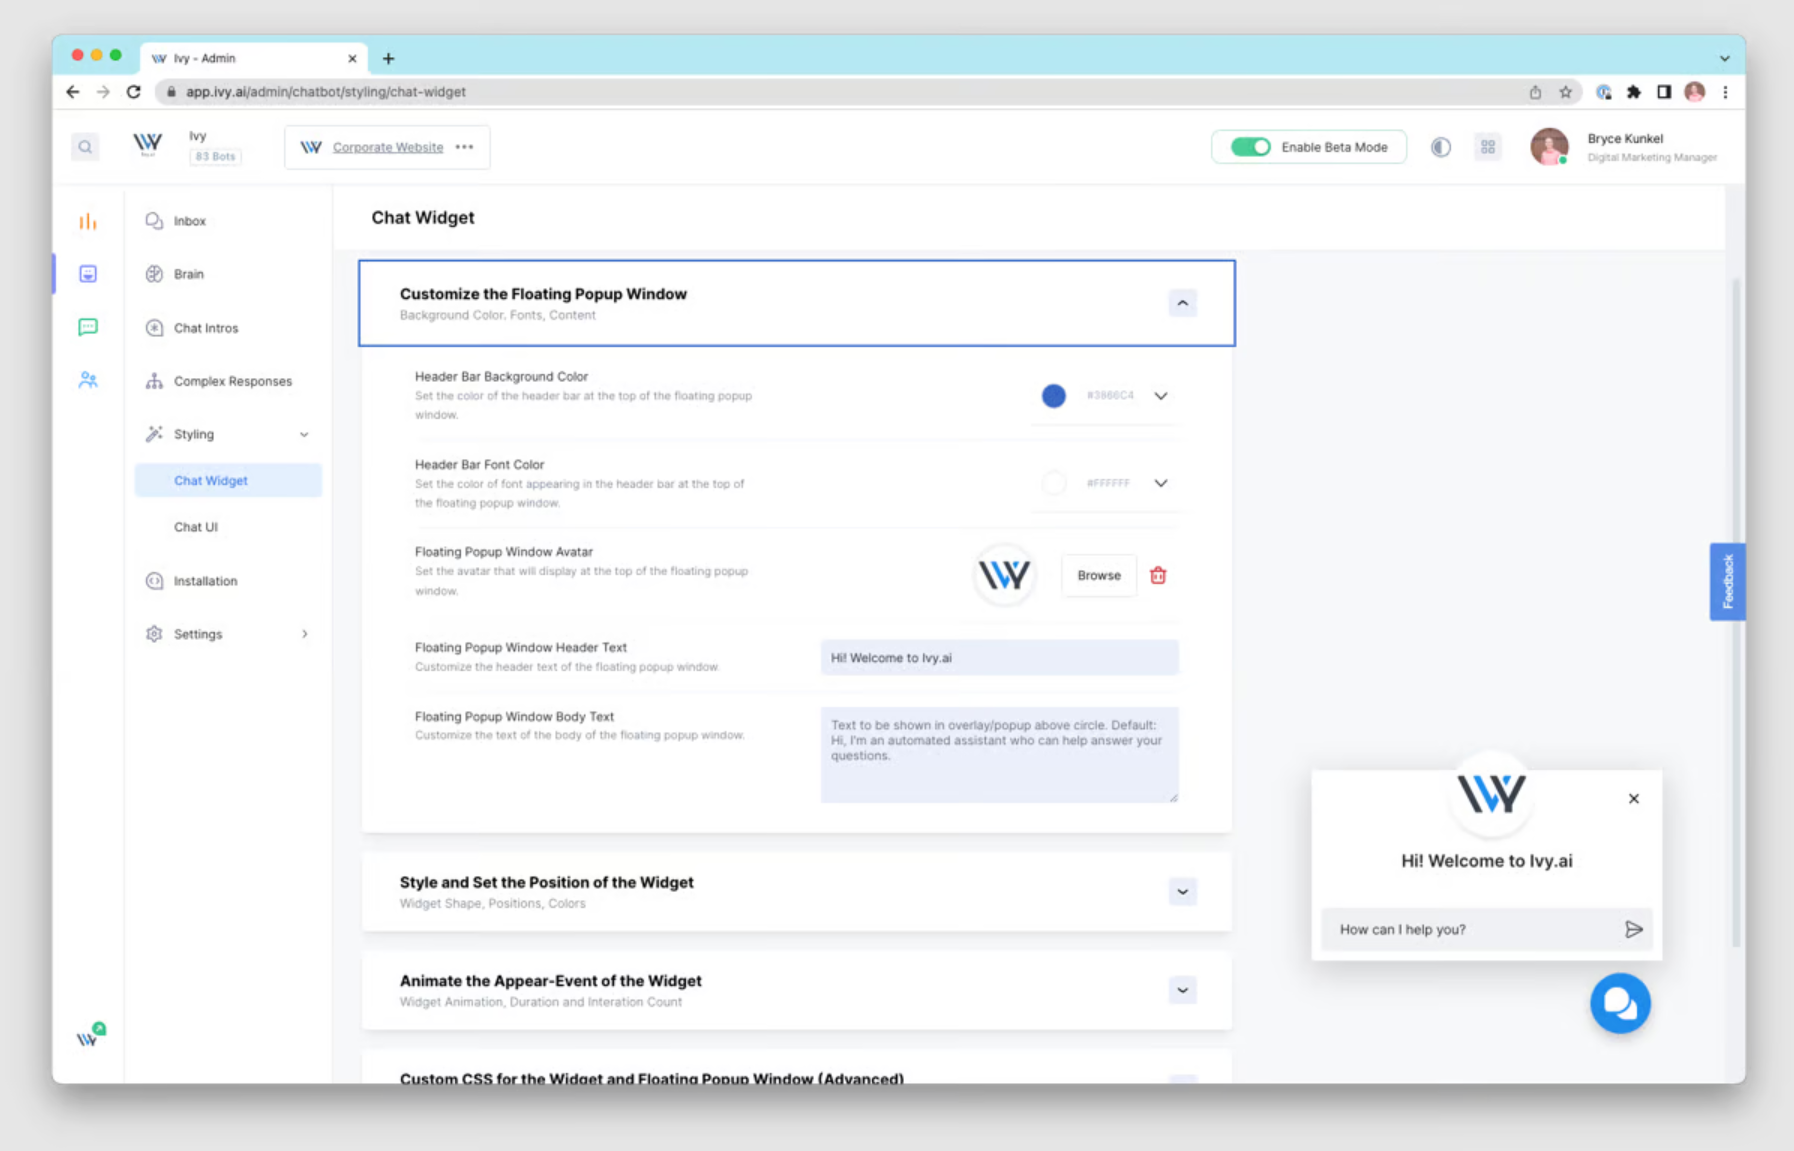Toggle the dark mode contrast icon

coord(1440,147)
